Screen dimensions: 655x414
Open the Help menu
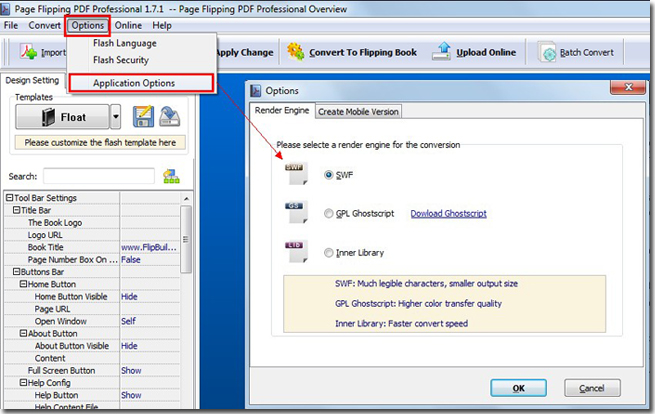[x=162, y=25]
